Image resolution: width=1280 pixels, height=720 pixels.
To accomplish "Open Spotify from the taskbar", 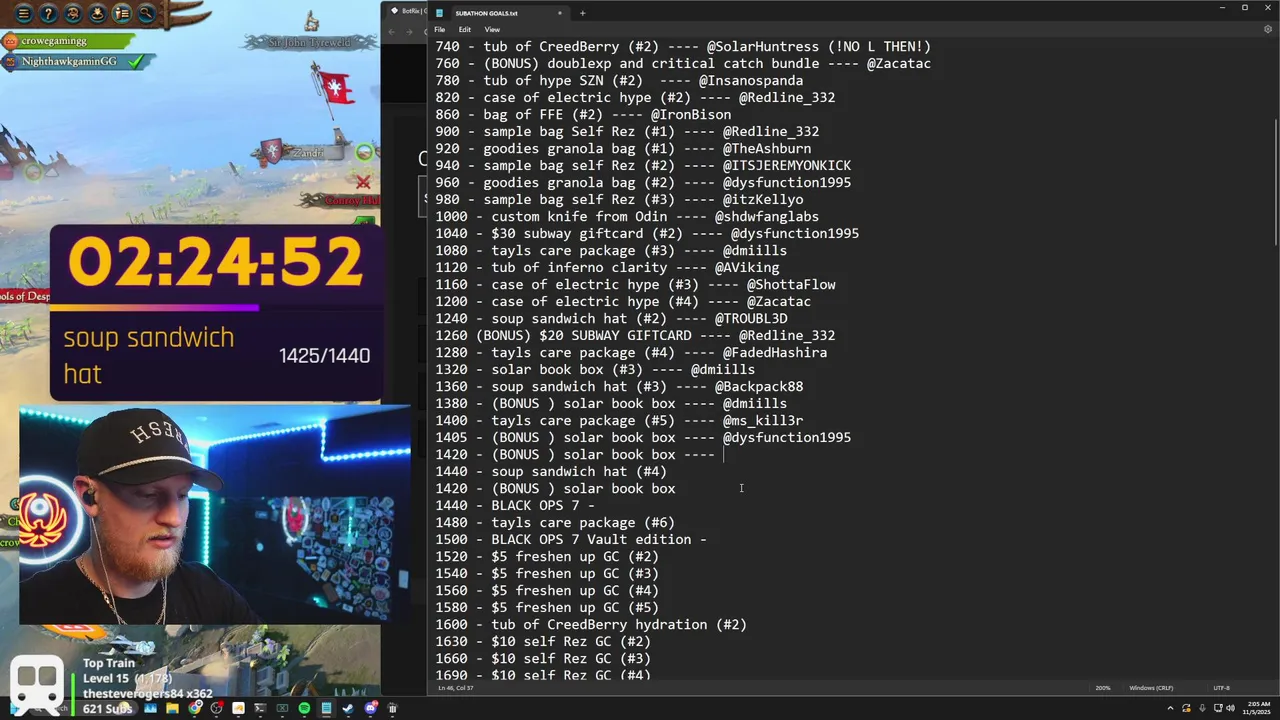I will (304, 708).
